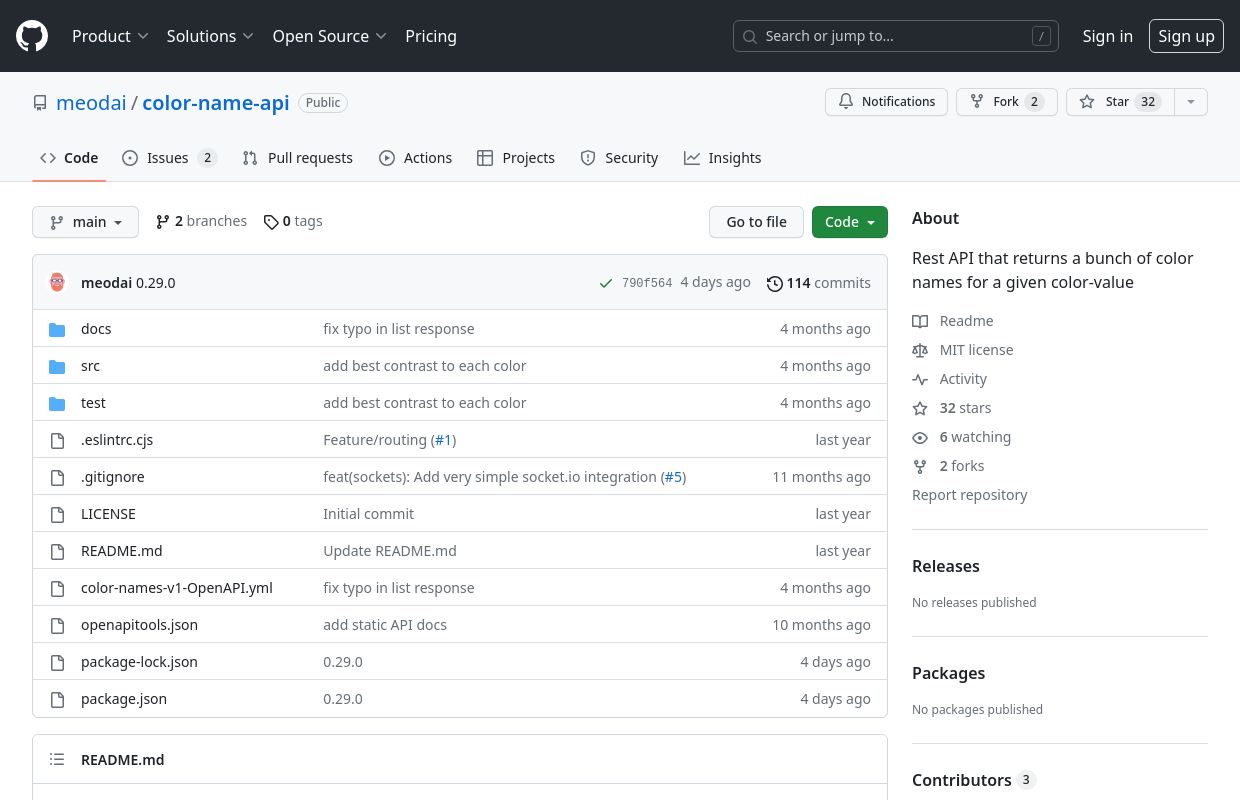Viewport: 1240px width, 800px height.
Task: Click the 2 branches link
Action: tap(202, 221)
